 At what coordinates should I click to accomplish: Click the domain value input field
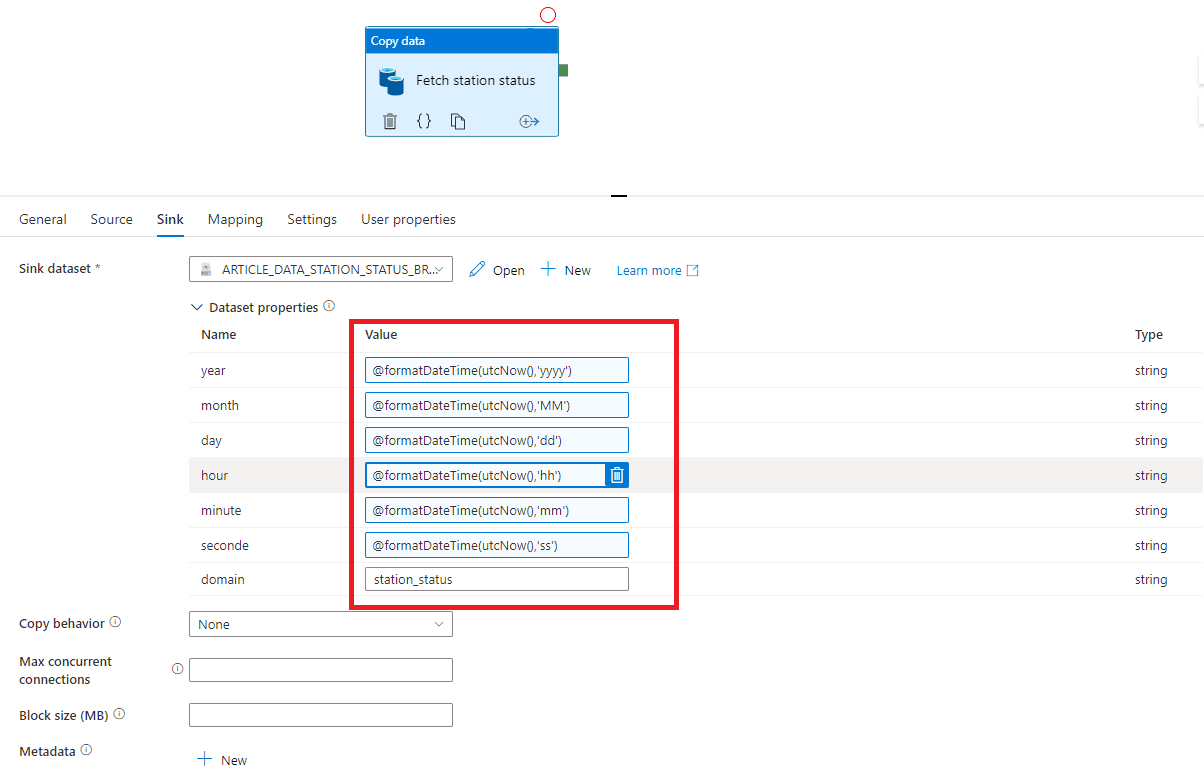click(x=496, y=579)
